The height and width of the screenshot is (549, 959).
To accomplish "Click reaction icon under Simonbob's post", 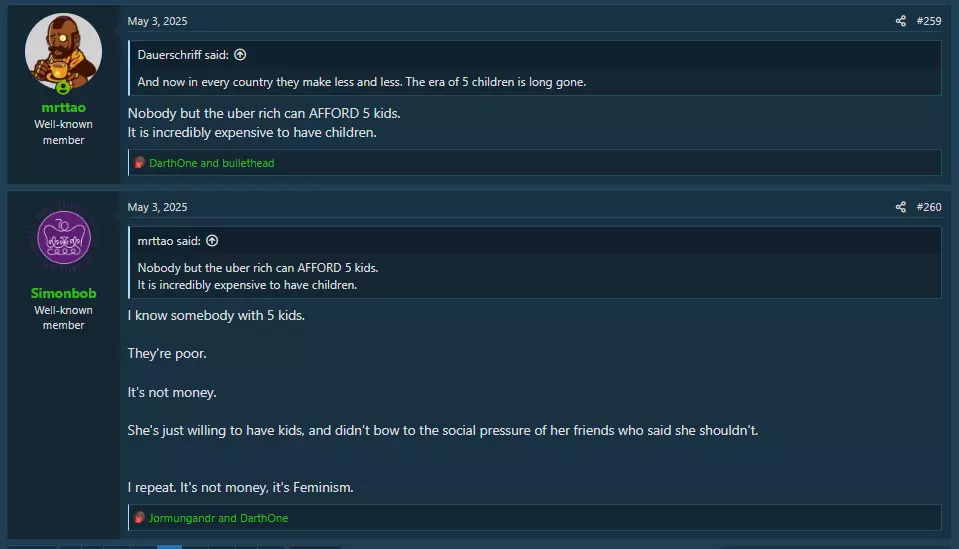I will point(139,518).
